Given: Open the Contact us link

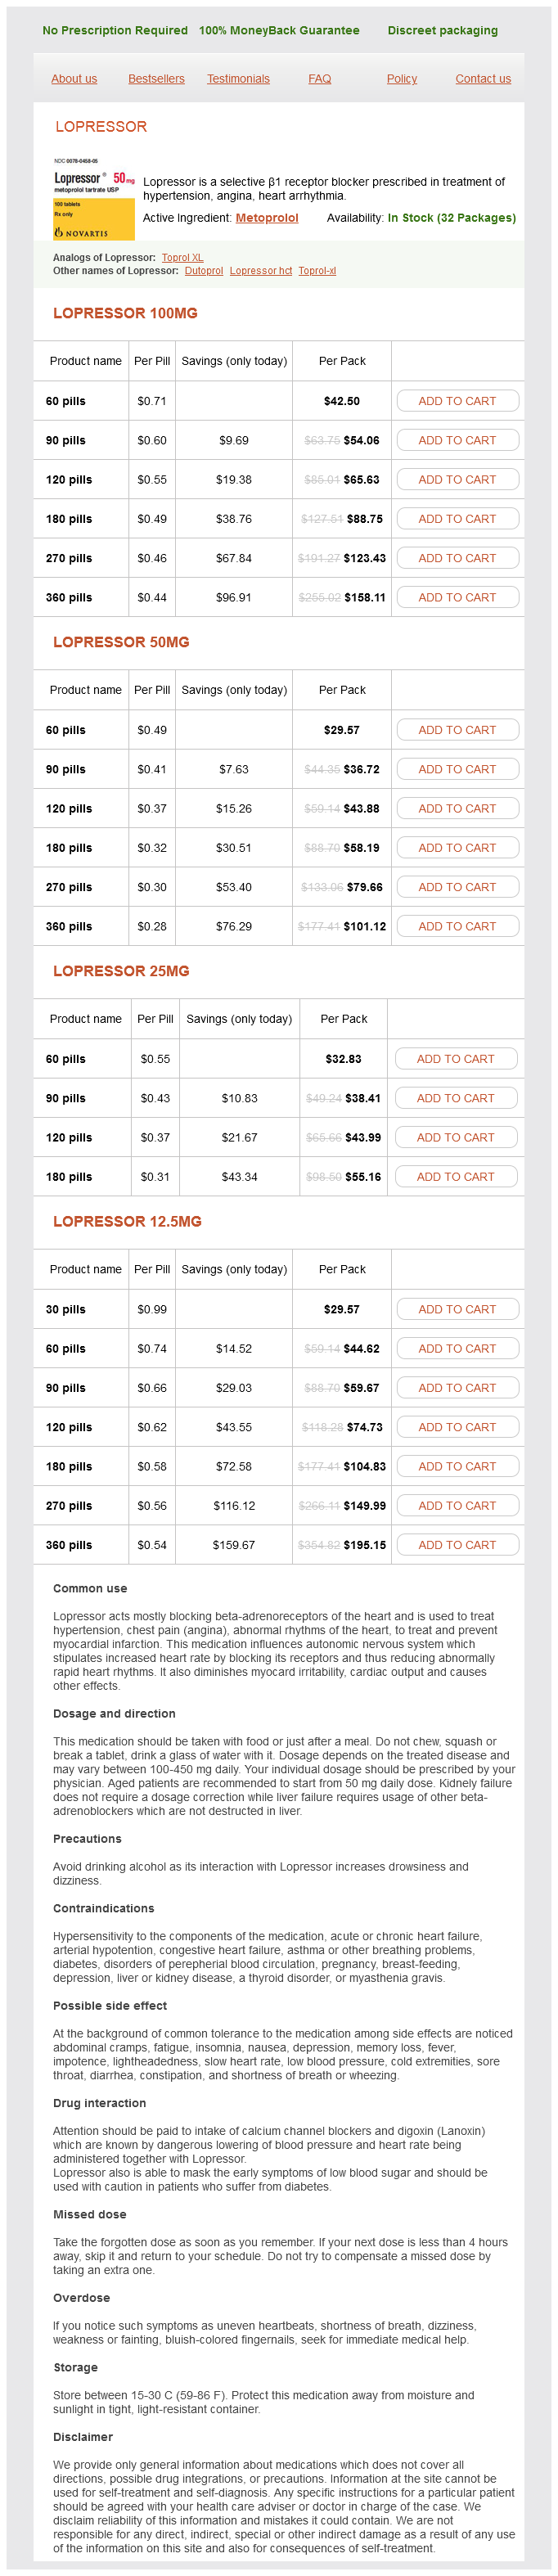Looking at the screenshot, I should point(483,79).
